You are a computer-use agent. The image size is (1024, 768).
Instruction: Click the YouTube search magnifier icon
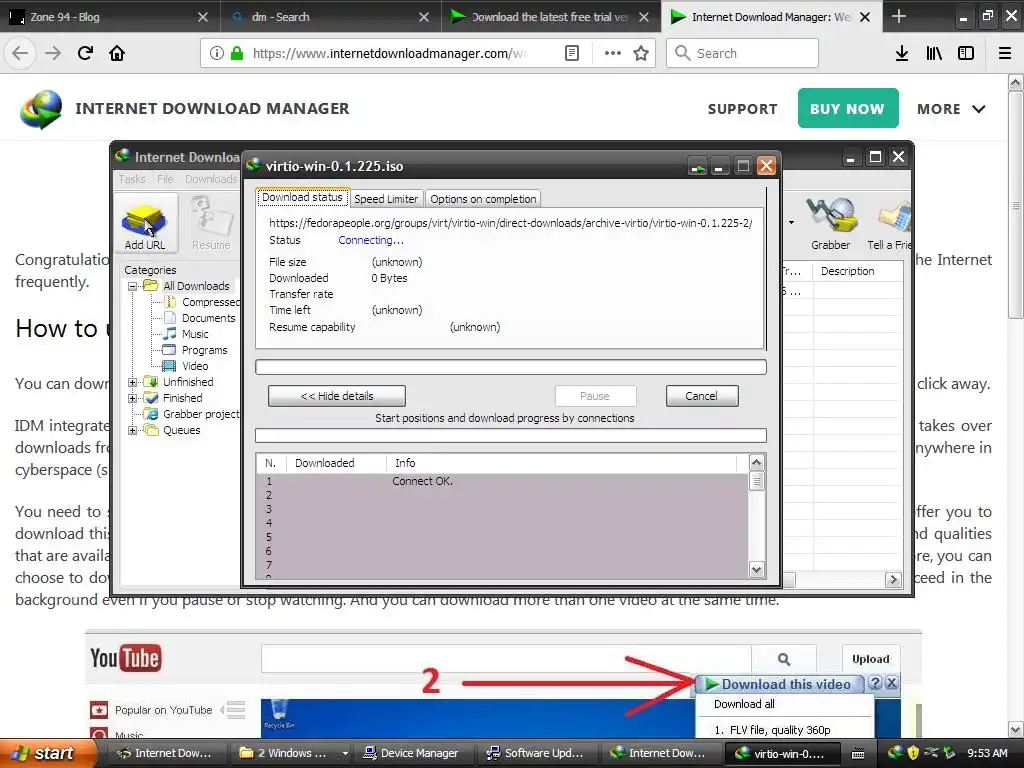tap(784, 659)
